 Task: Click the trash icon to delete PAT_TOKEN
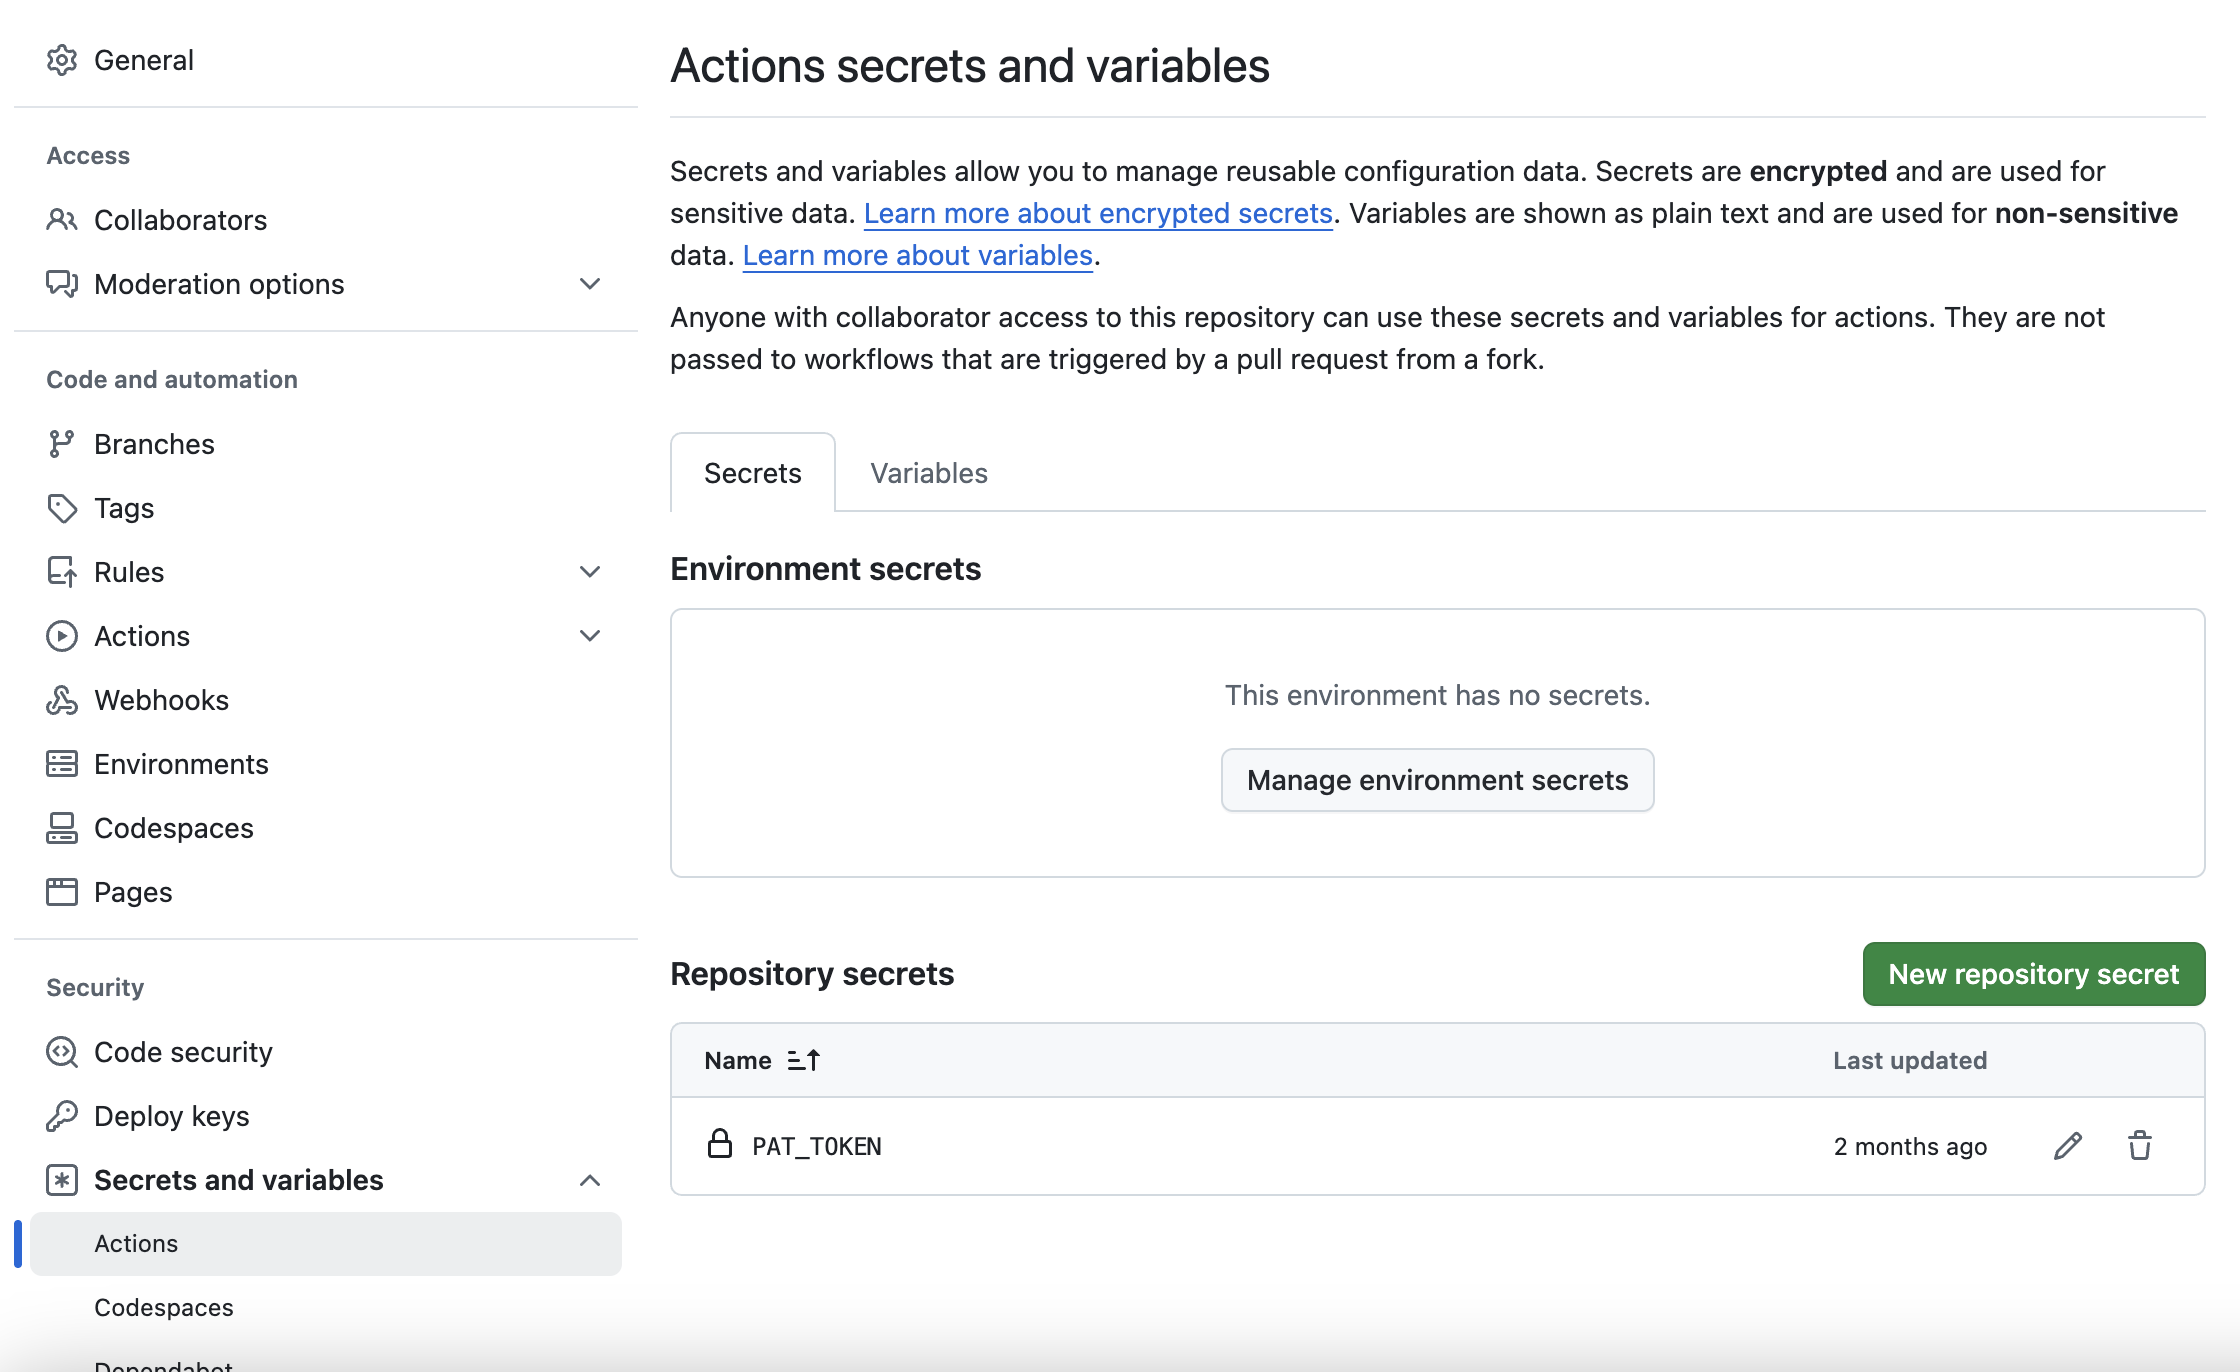2139,1146
